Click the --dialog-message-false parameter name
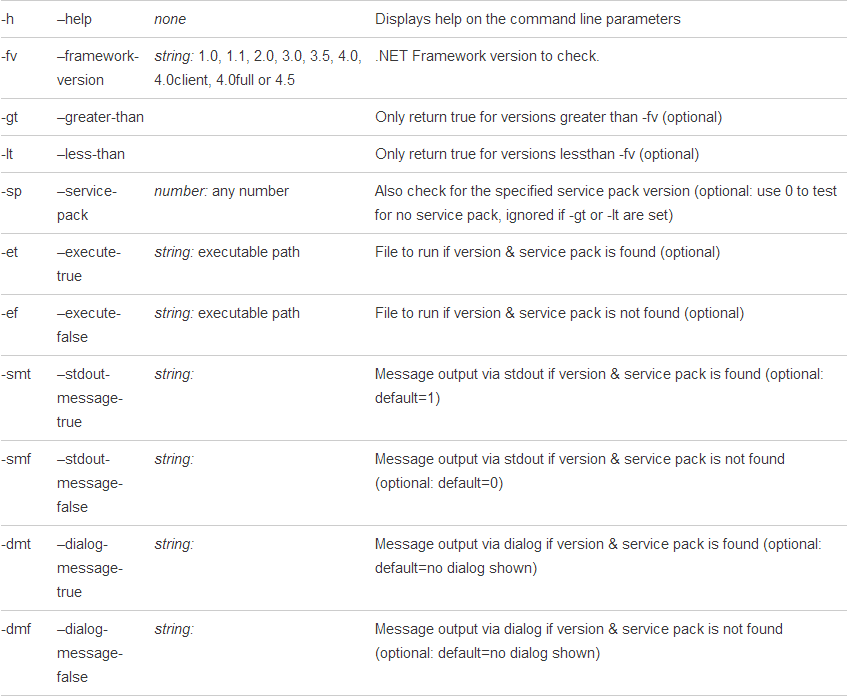Viewport: 847px width, 696px height. click(89, 652)
